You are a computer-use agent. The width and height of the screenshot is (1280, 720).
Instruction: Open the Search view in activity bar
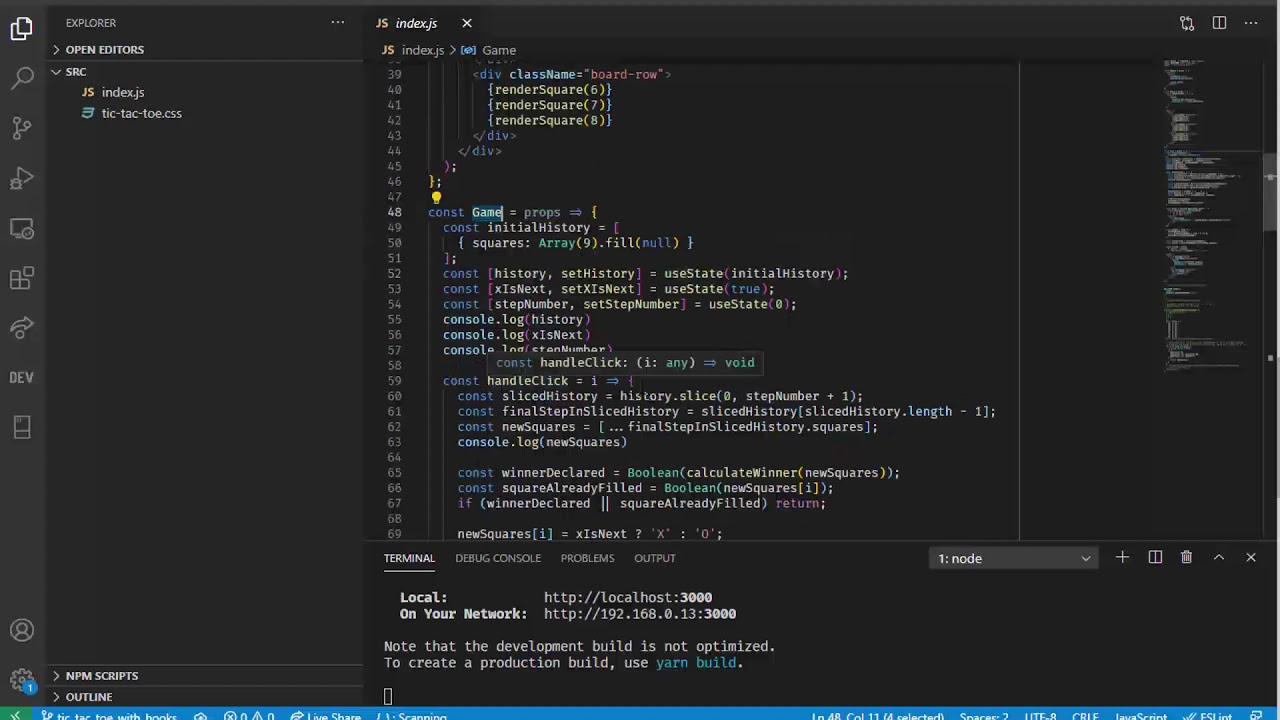(22, 78)
